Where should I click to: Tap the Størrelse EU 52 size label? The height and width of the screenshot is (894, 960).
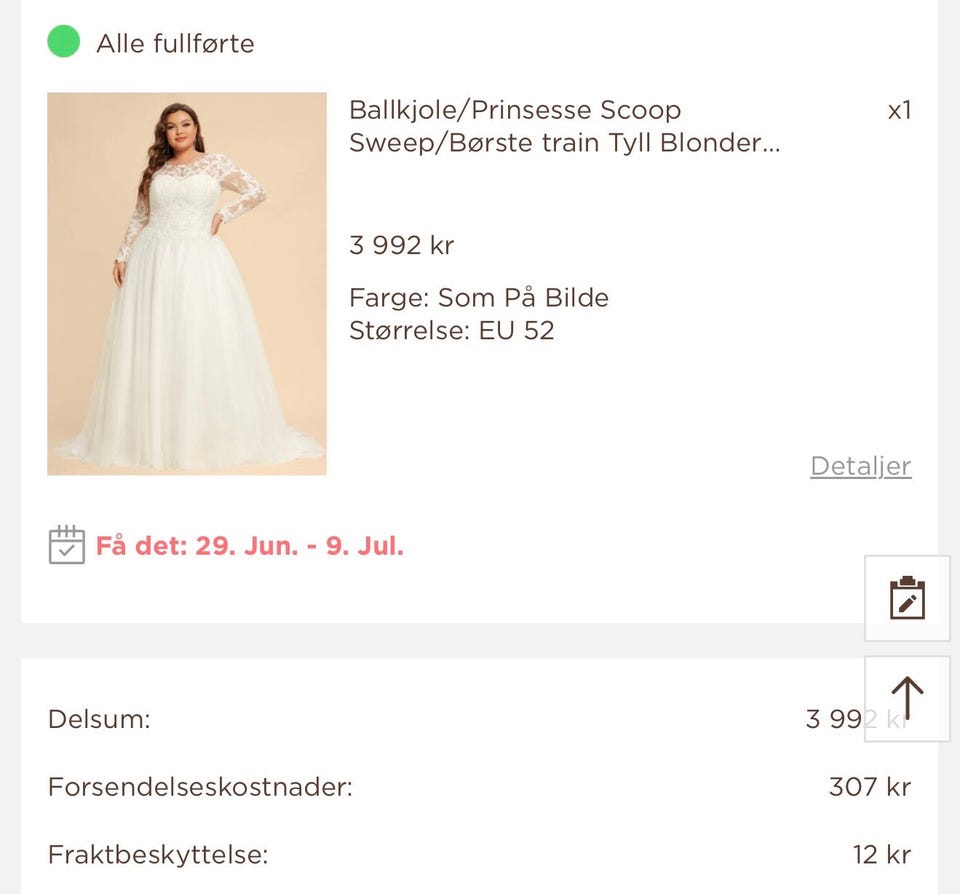pos(453,330)
